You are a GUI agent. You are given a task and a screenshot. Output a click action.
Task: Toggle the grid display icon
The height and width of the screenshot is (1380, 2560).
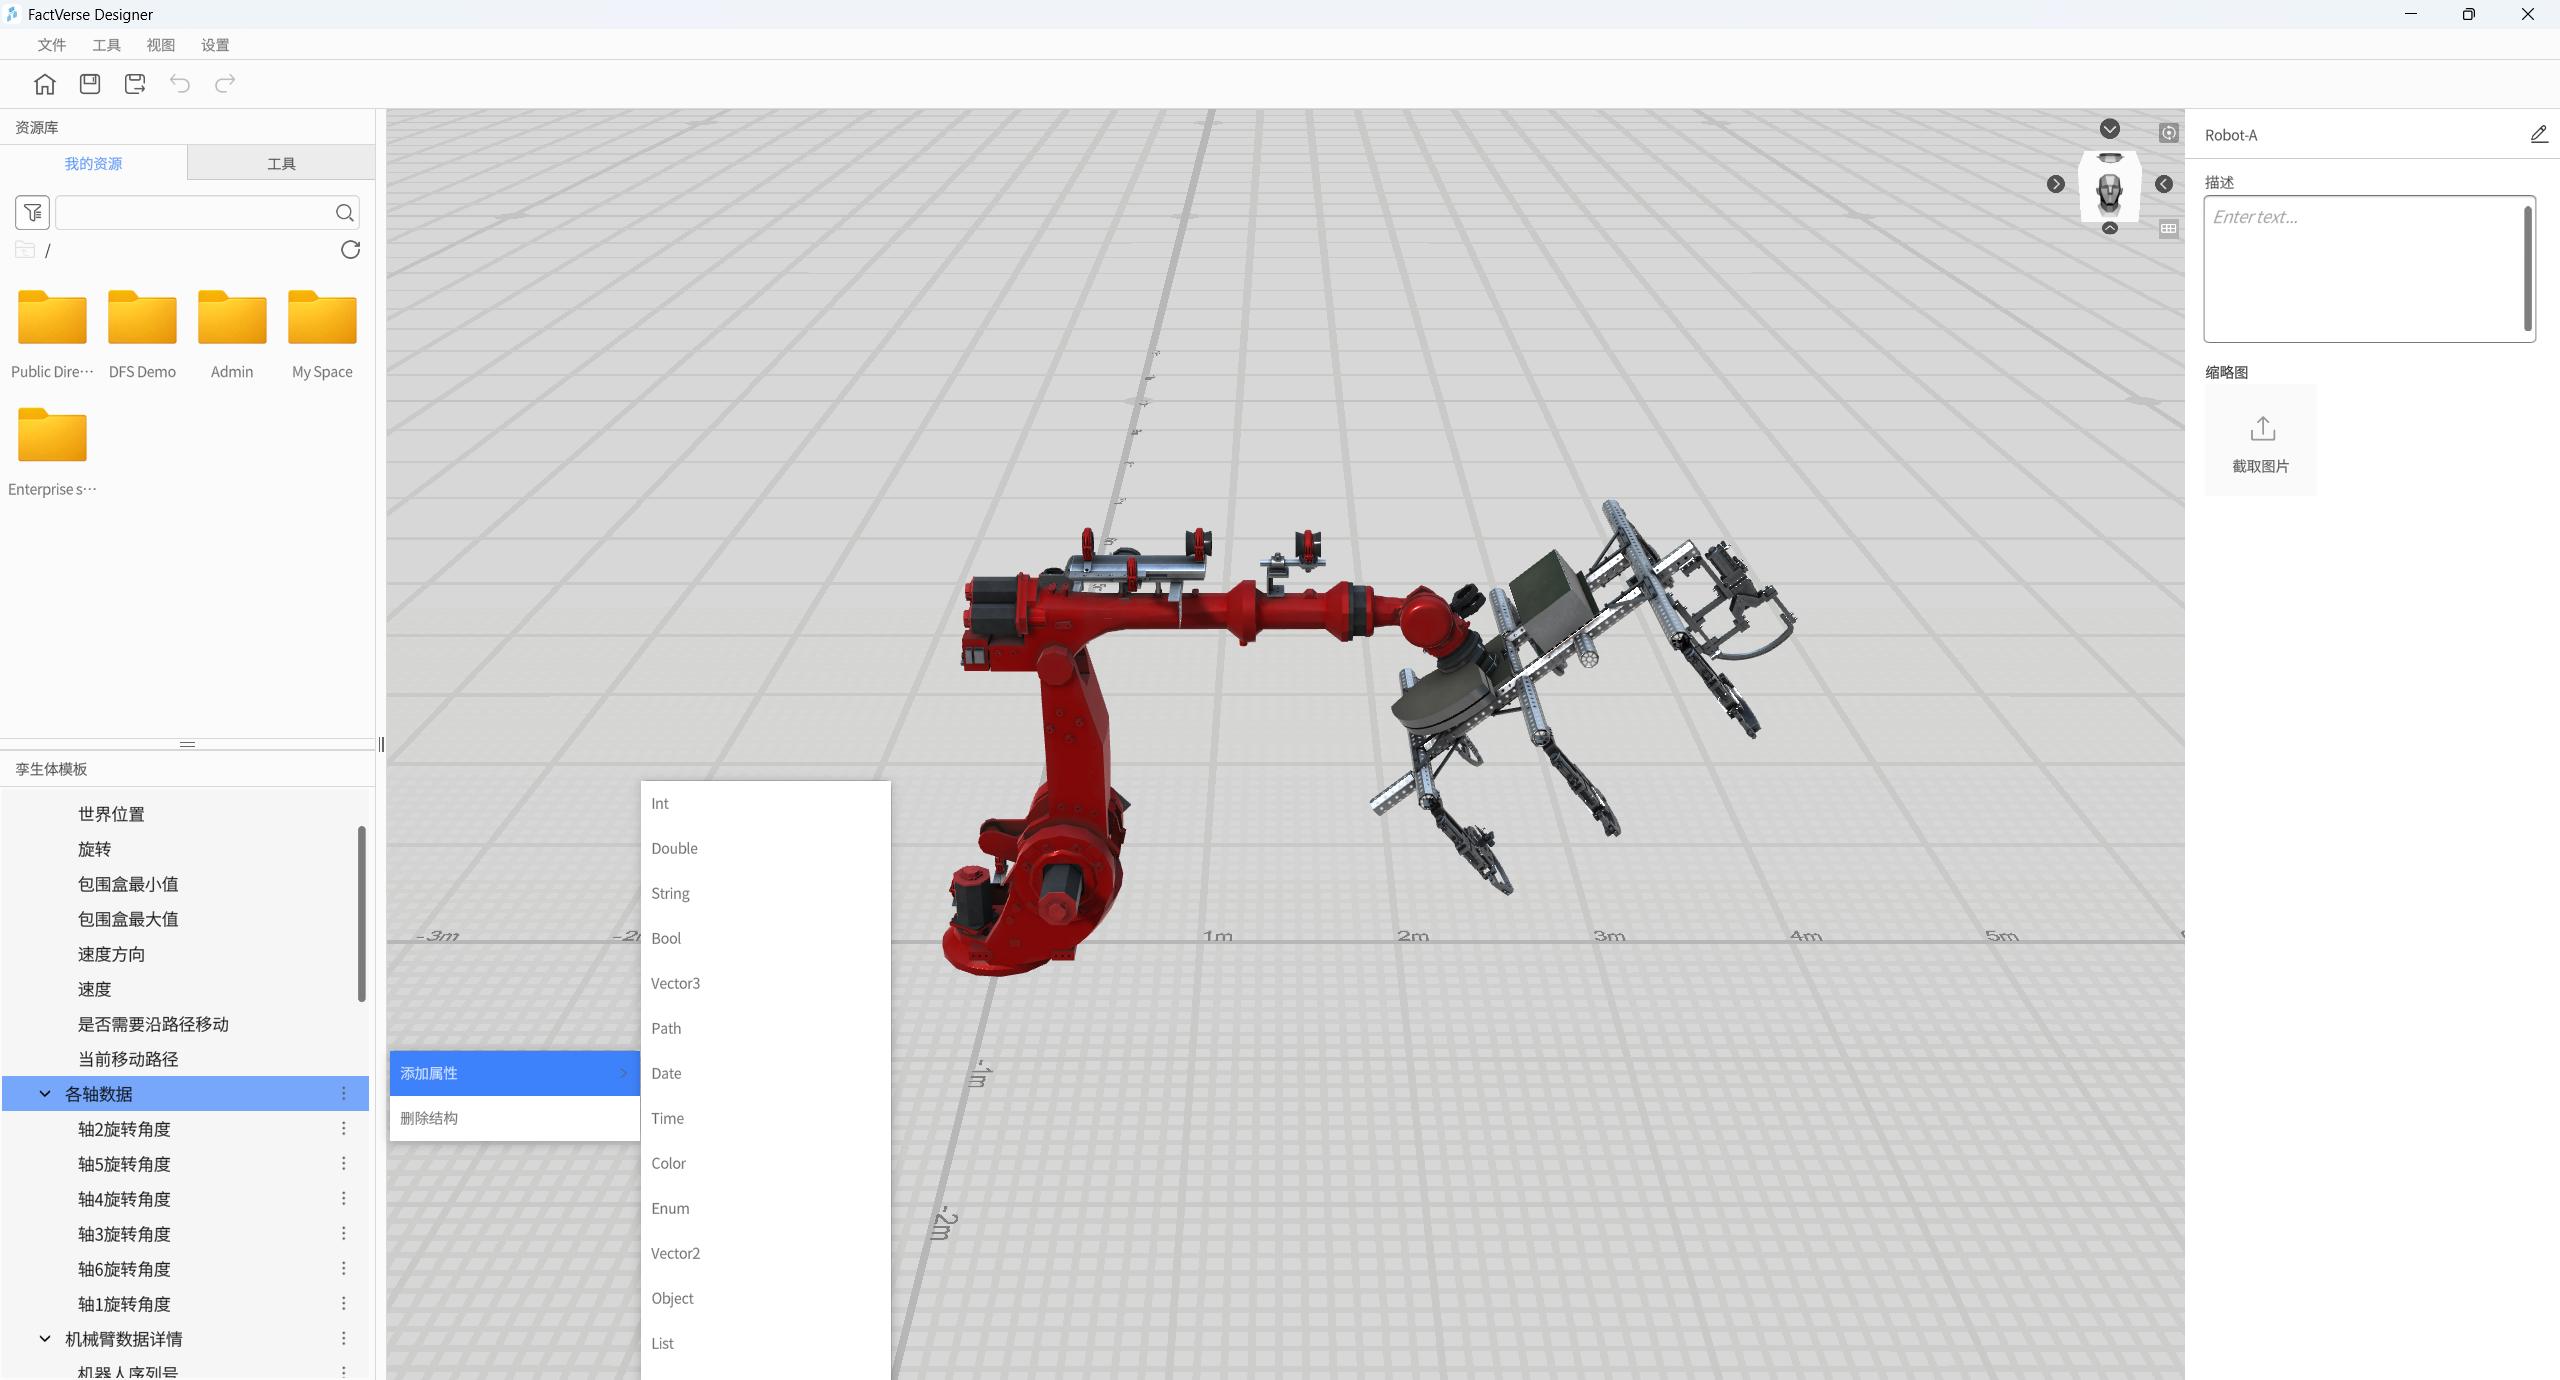click(2168, 229)
